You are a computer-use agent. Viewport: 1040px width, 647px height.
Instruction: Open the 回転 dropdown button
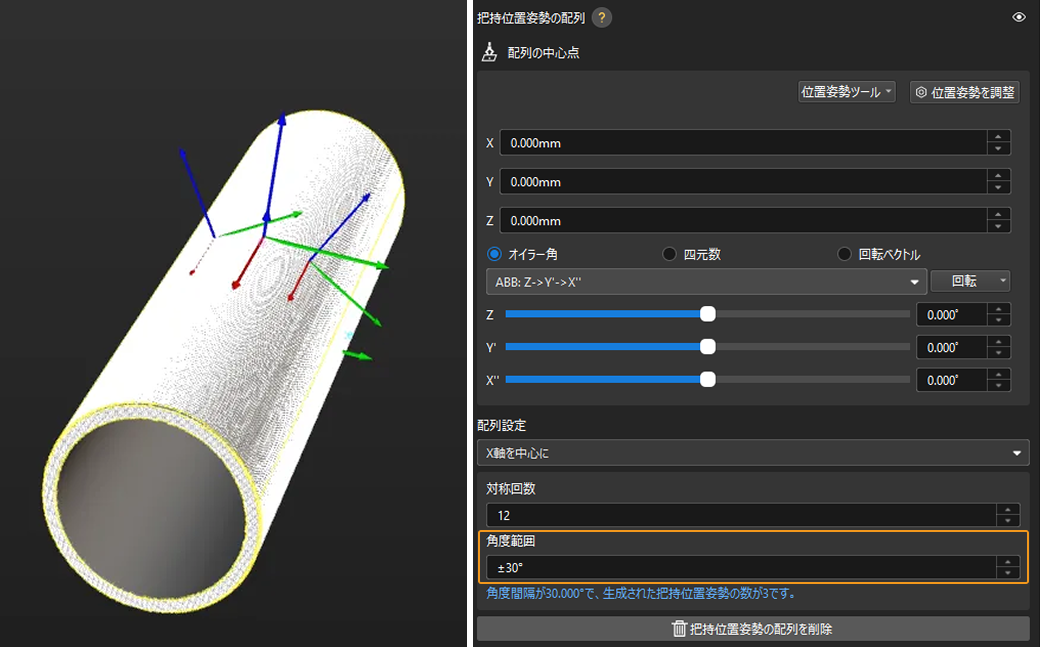tap(969, 282)
